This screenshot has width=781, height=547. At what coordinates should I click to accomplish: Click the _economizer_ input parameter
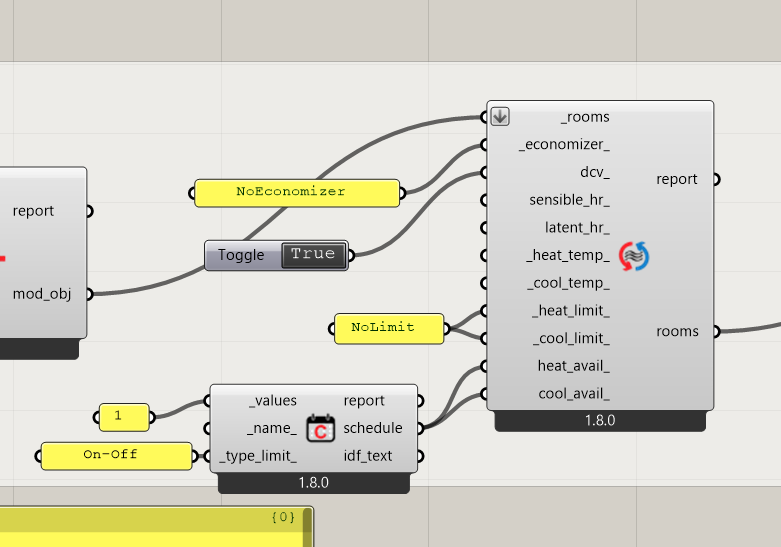point(564,144)
